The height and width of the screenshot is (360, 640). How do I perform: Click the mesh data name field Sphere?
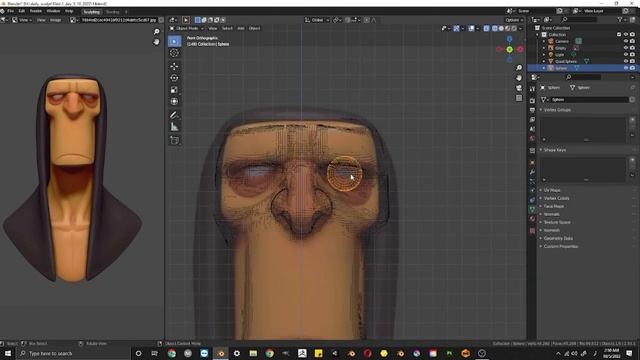click(588, 100)
